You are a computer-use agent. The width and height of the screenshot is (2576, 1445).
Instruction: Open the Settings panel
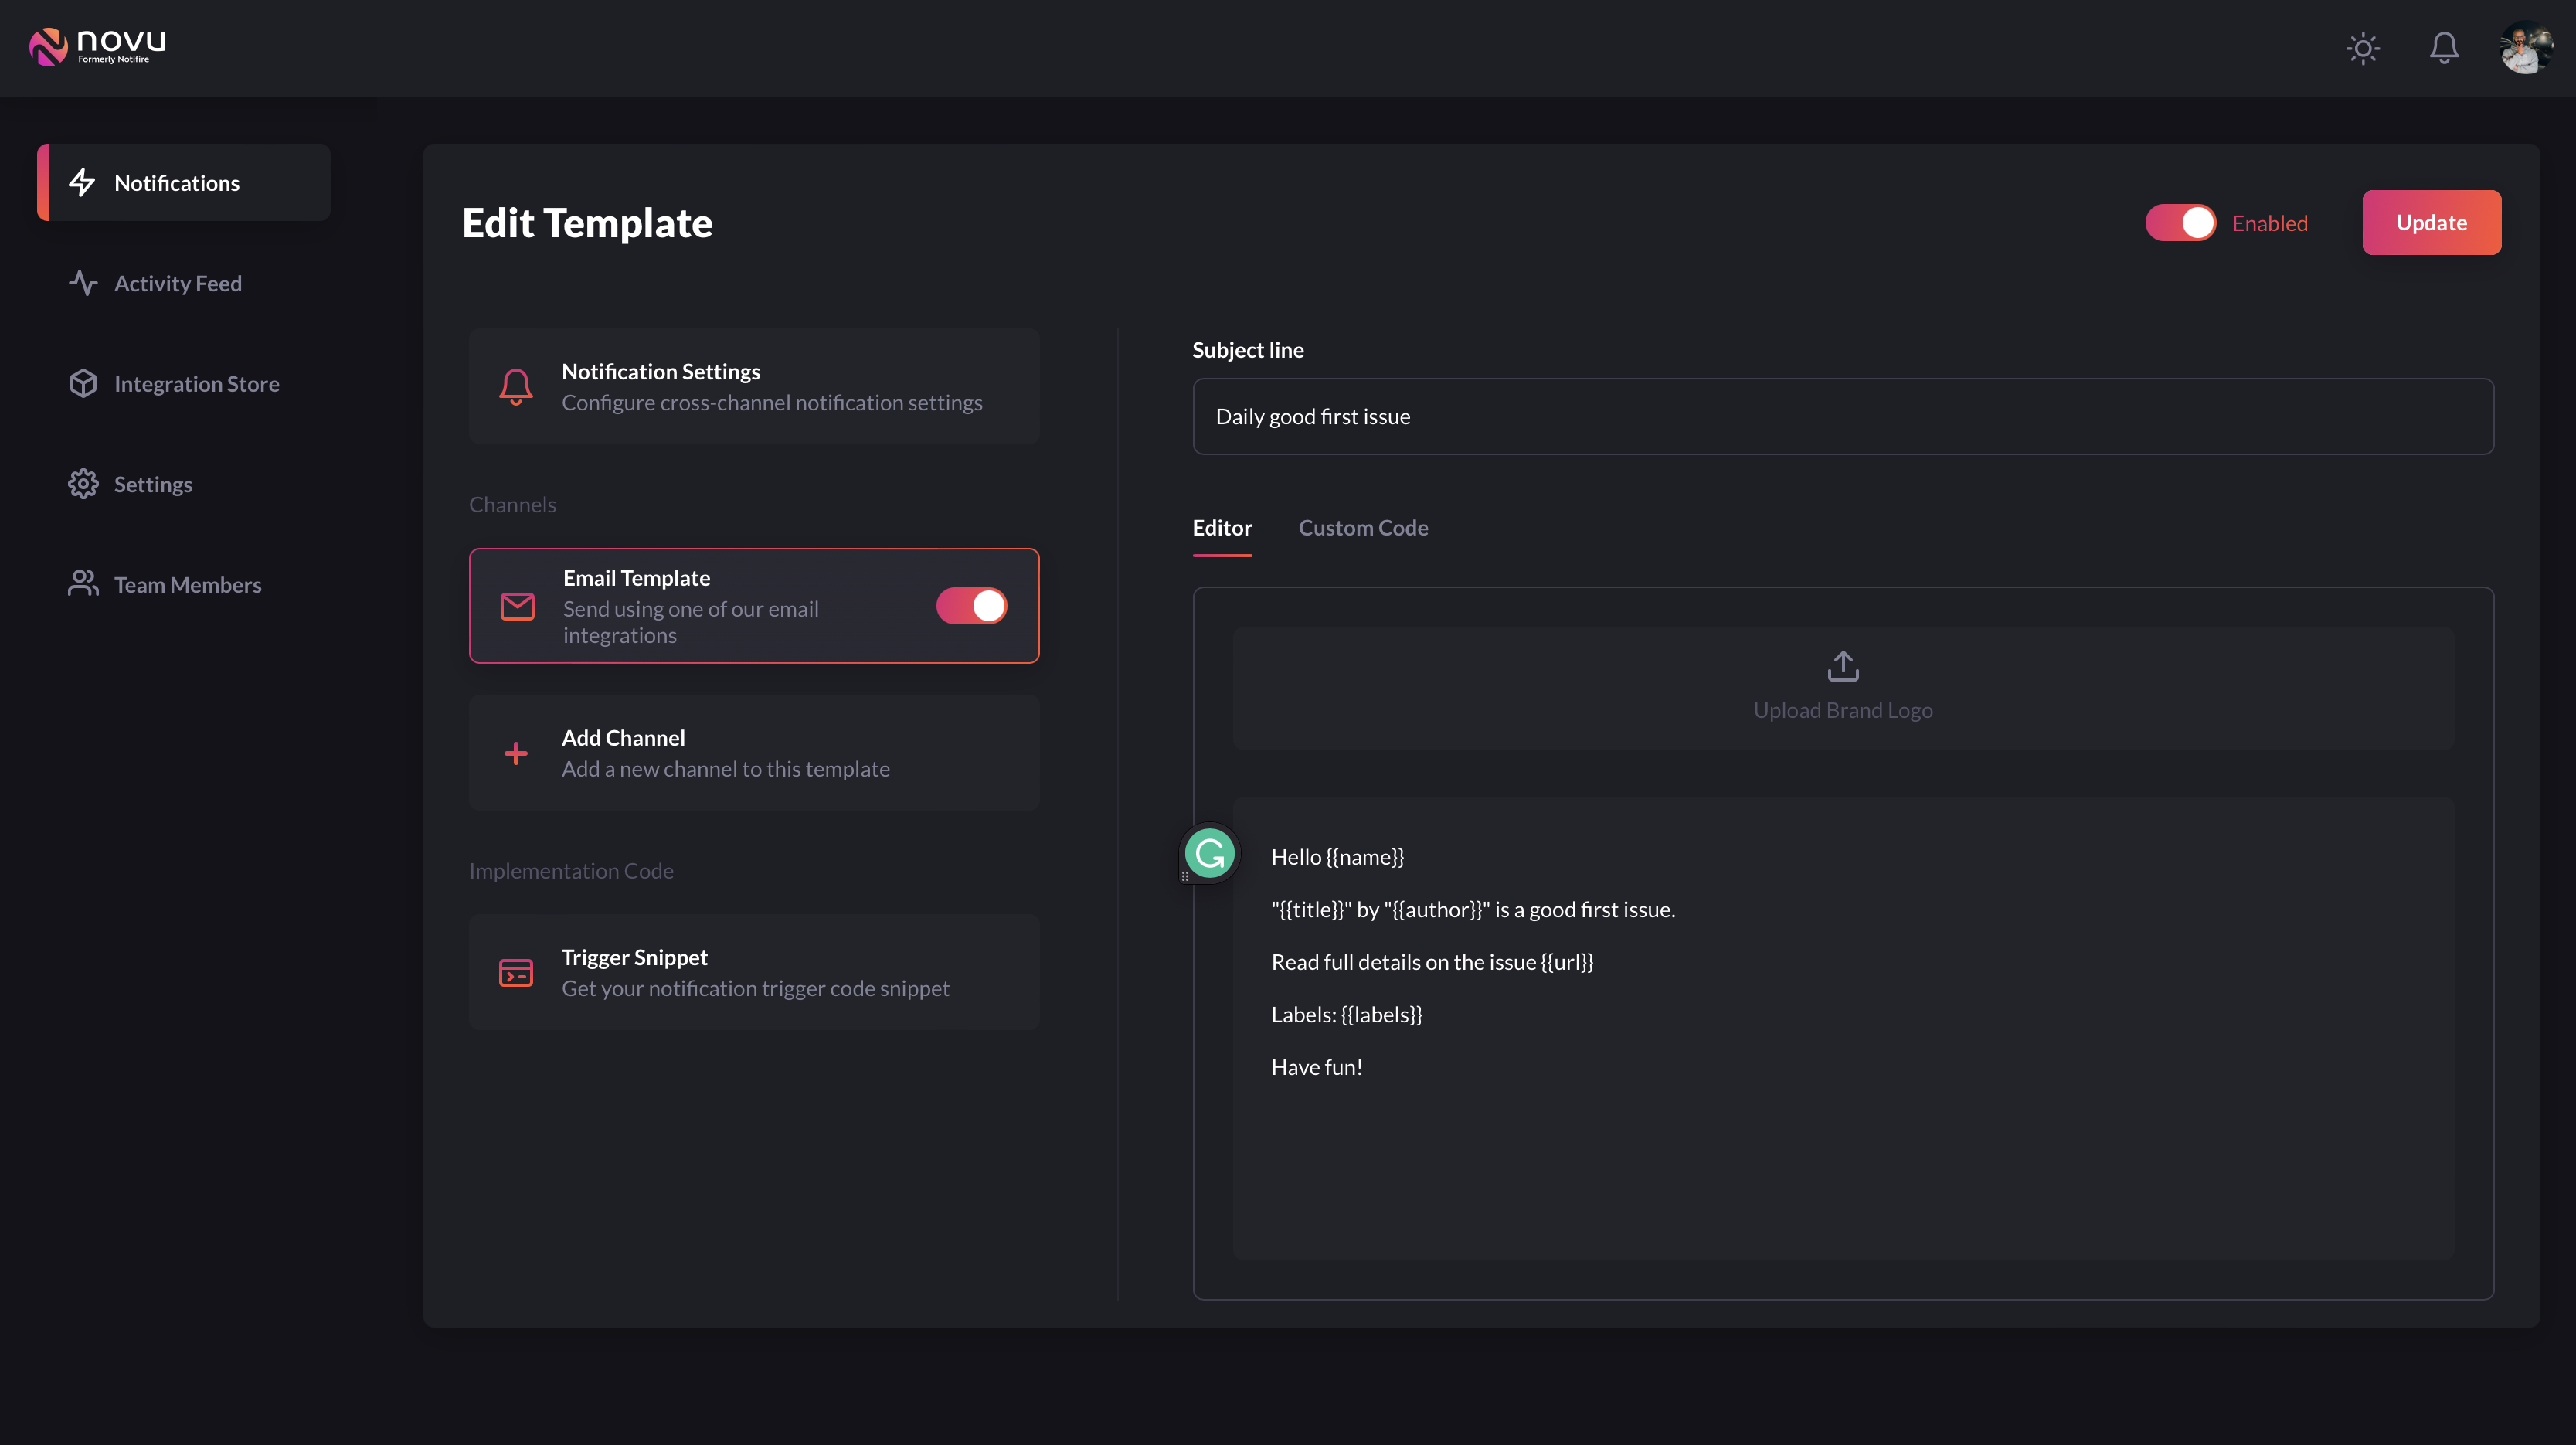click(x=154, y=483)
